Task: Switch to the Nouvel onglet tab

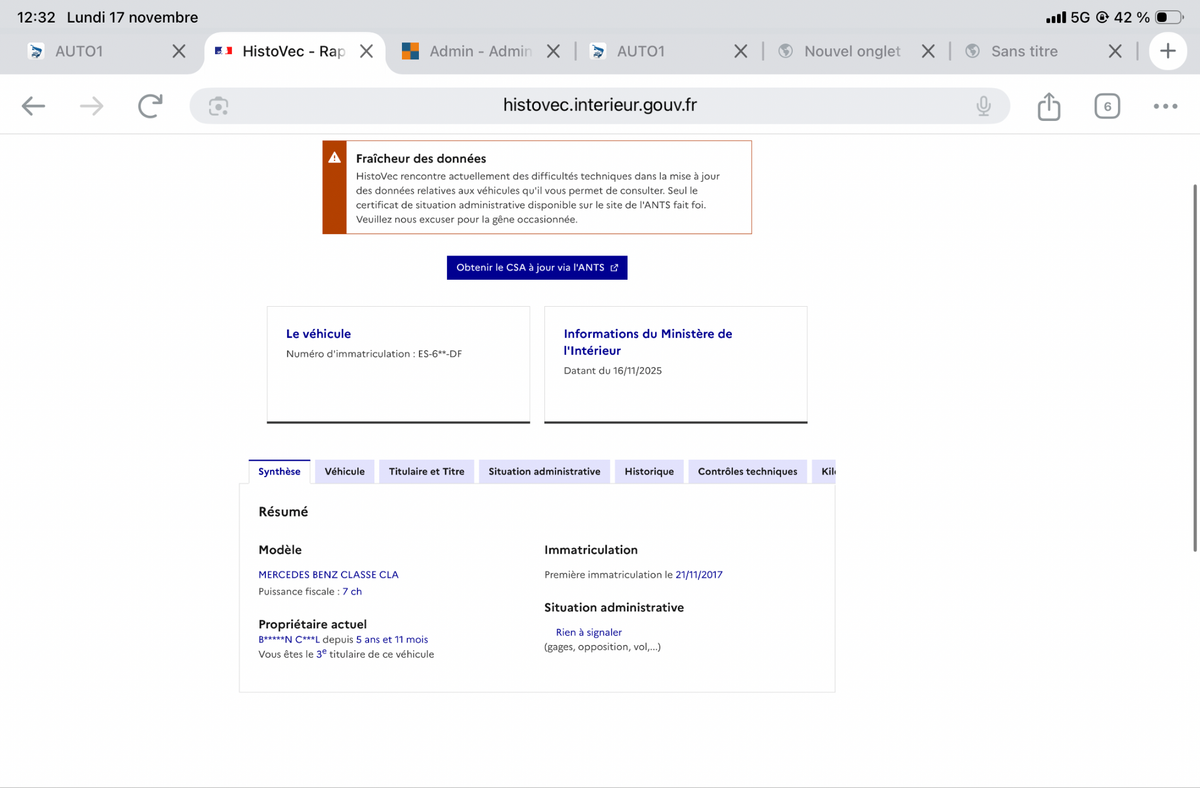Action: [852, 51]
